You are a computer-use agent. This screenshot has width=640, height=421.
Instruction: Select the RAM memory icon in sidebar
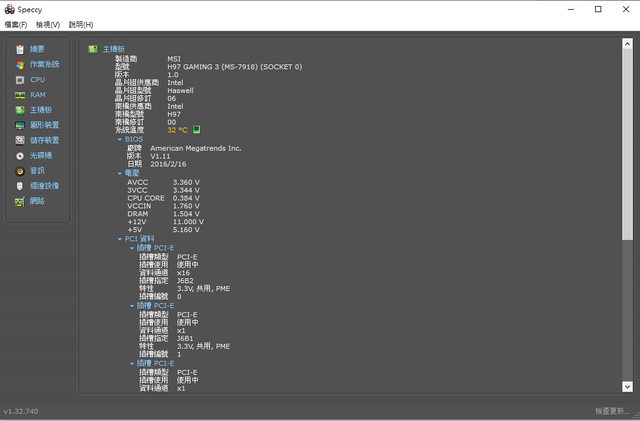click(19, 95)
